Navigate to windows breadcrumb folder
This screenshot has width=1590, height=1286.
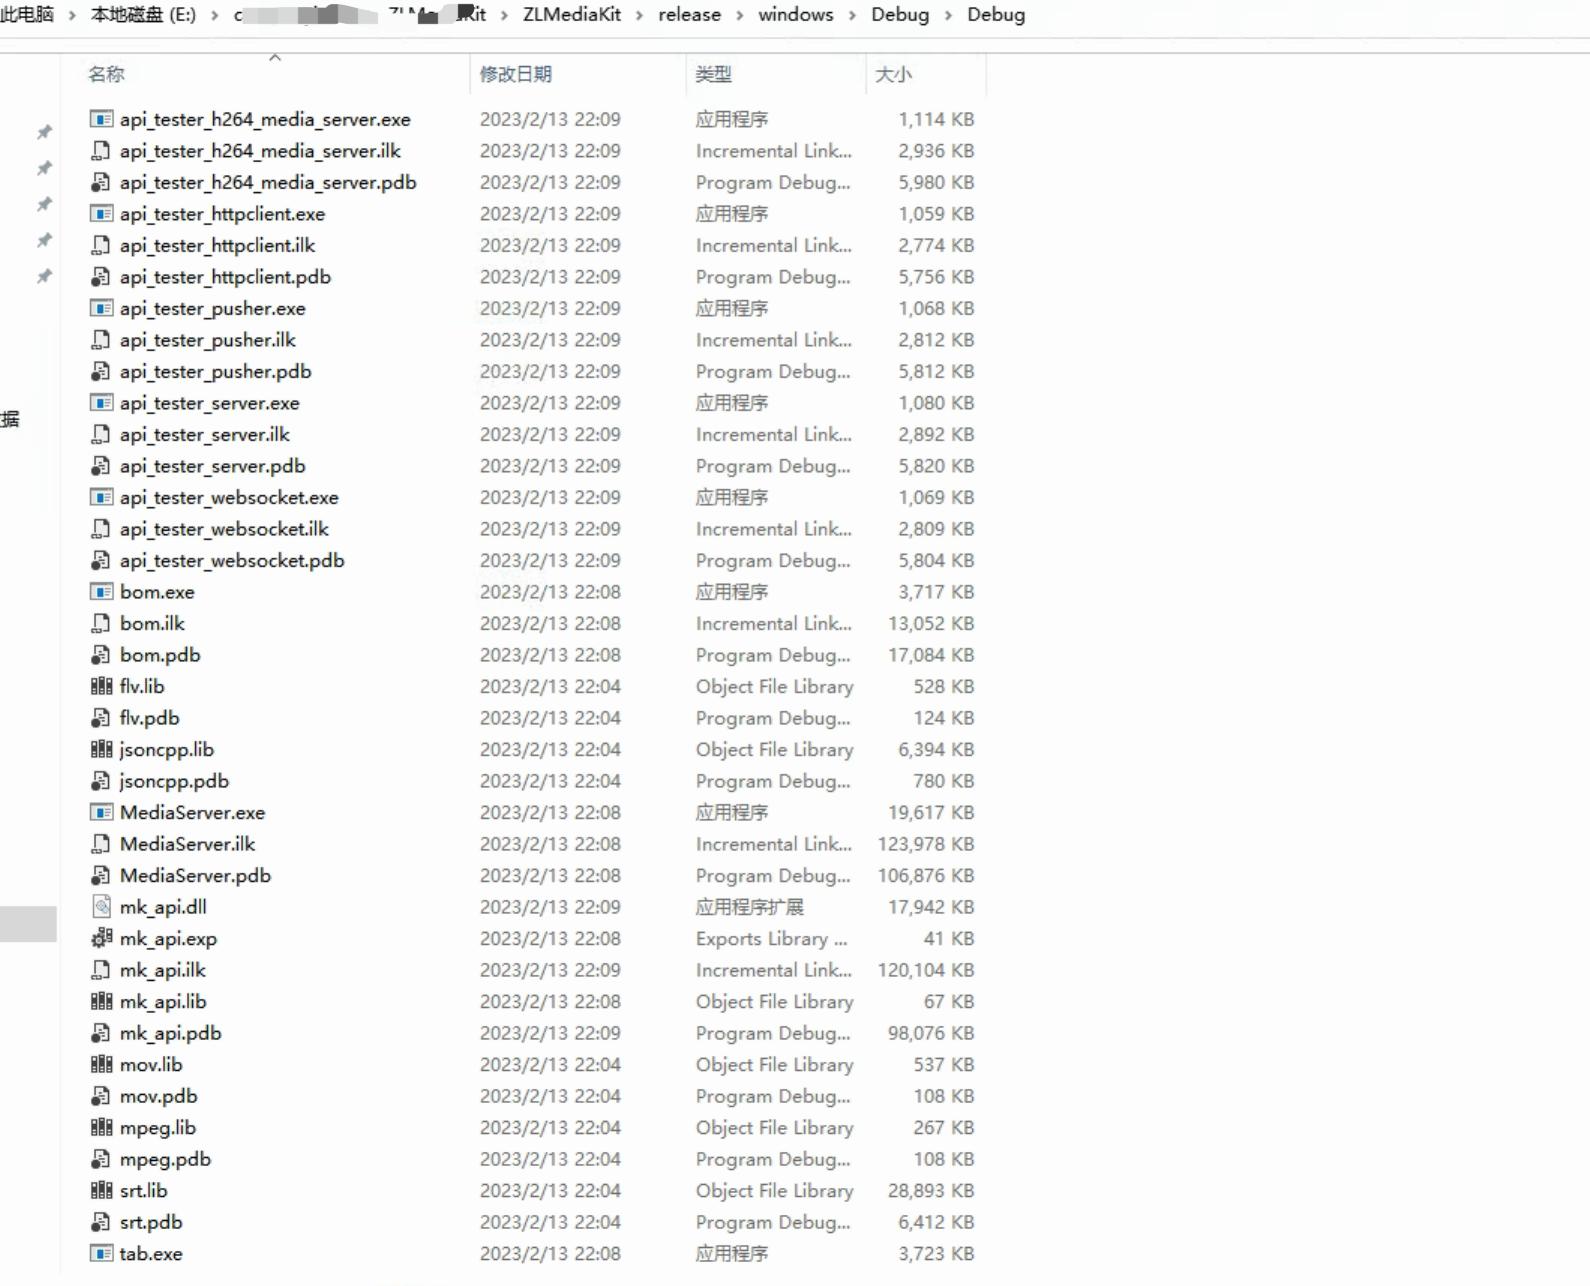[x=796, y=14]
